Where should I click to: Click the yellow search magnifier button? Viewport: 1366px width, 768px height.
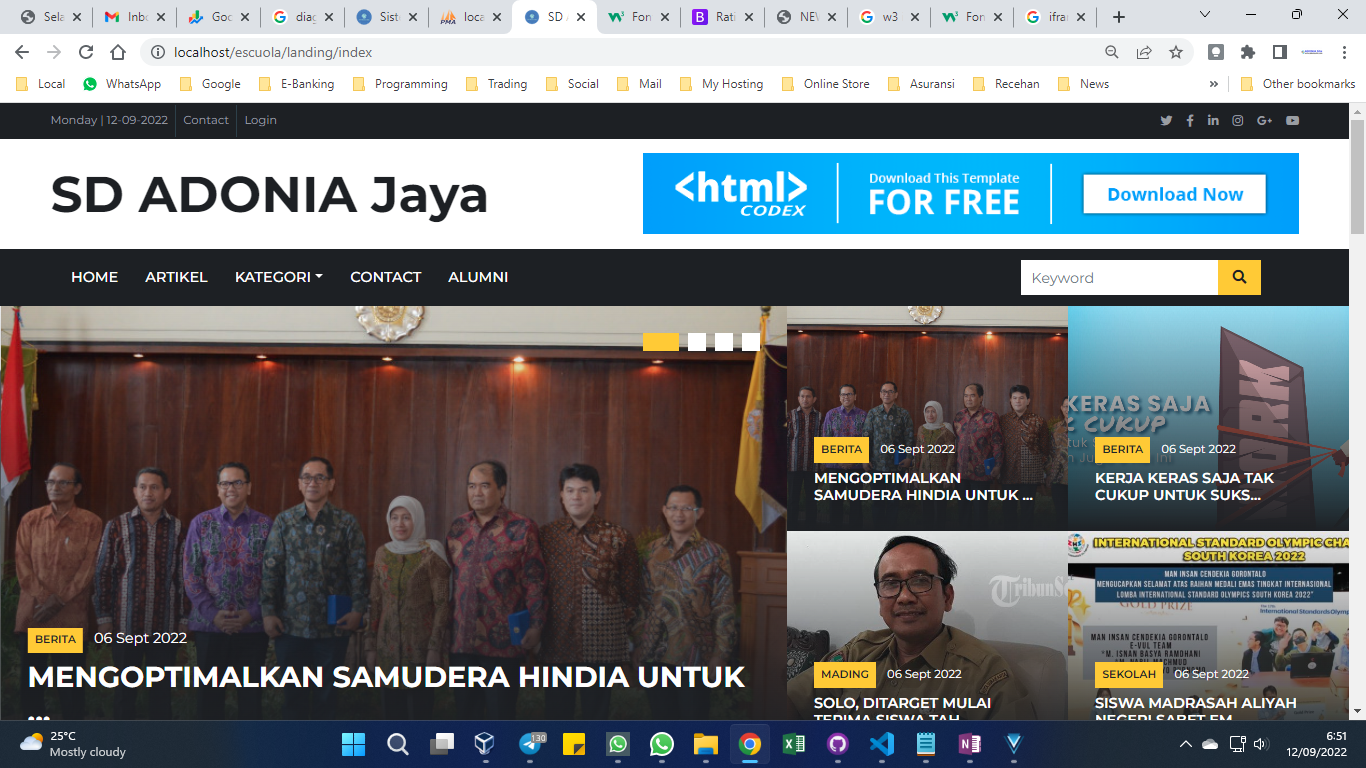tap(1239, 278)
